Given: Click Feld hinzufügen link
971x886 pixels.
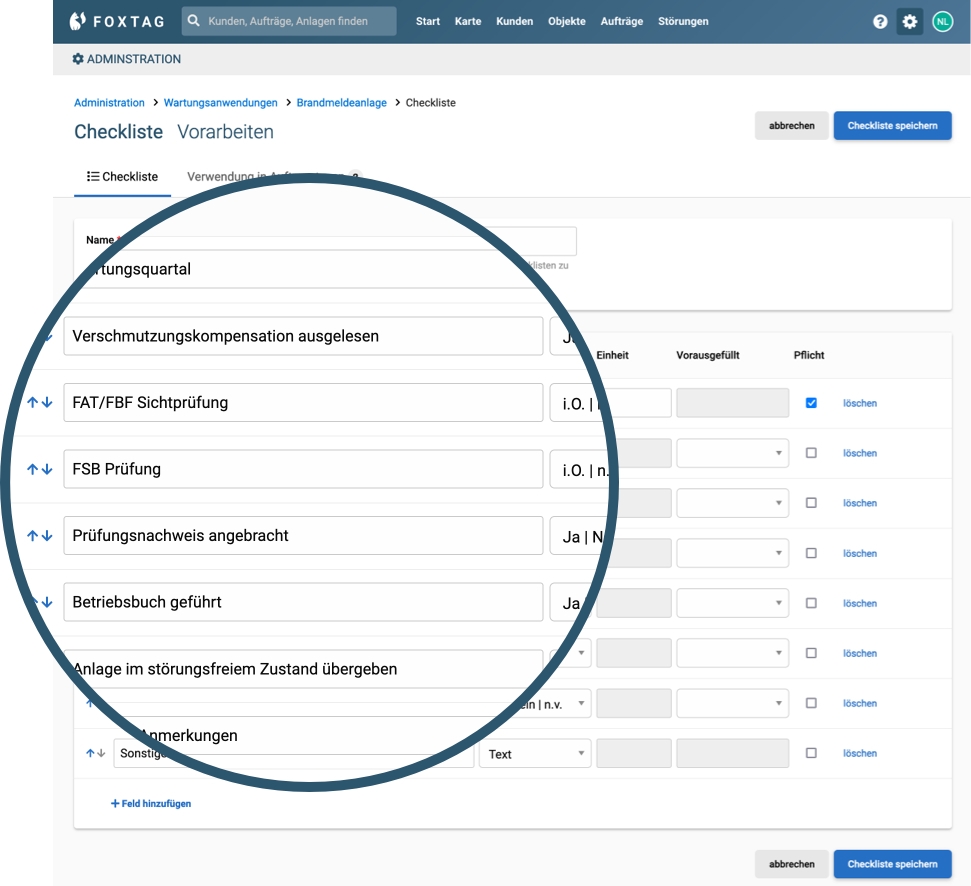Looking at the screenshot, I should click(x=151, y=803).
